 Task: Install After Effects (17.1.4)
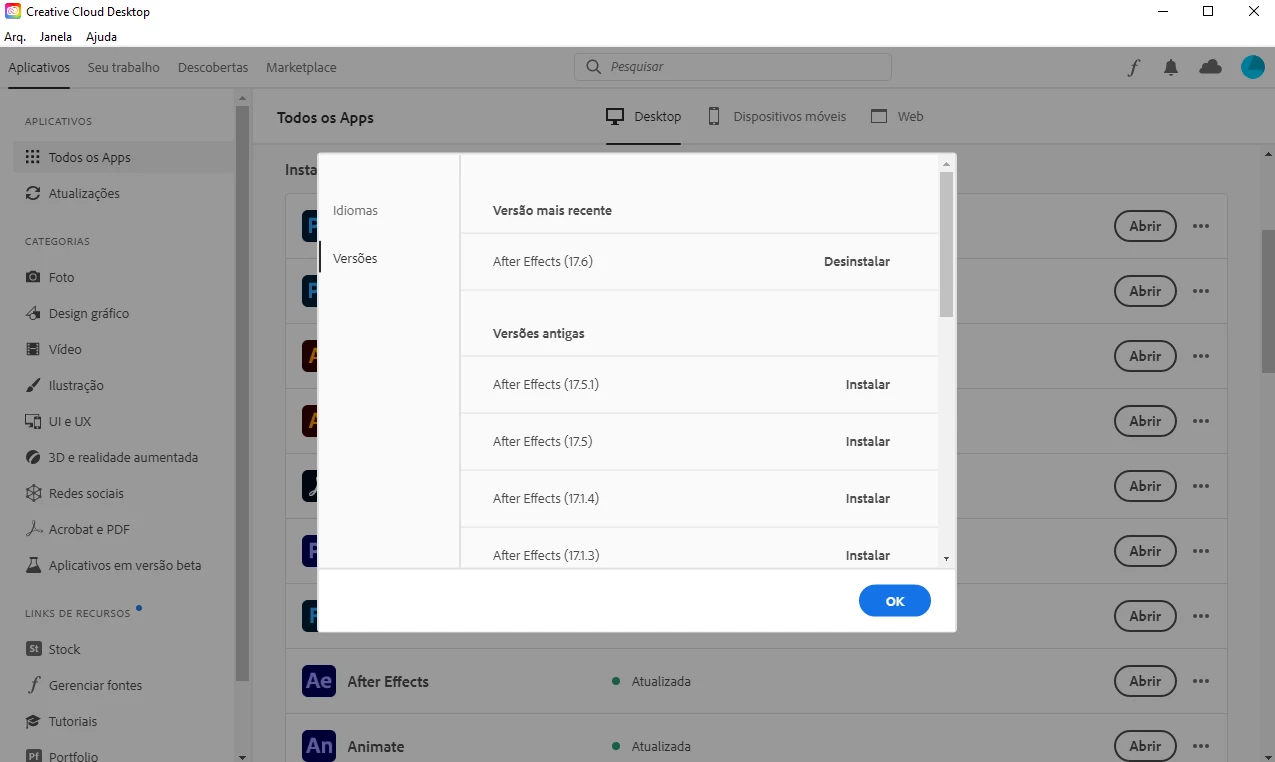click(868, 499)
